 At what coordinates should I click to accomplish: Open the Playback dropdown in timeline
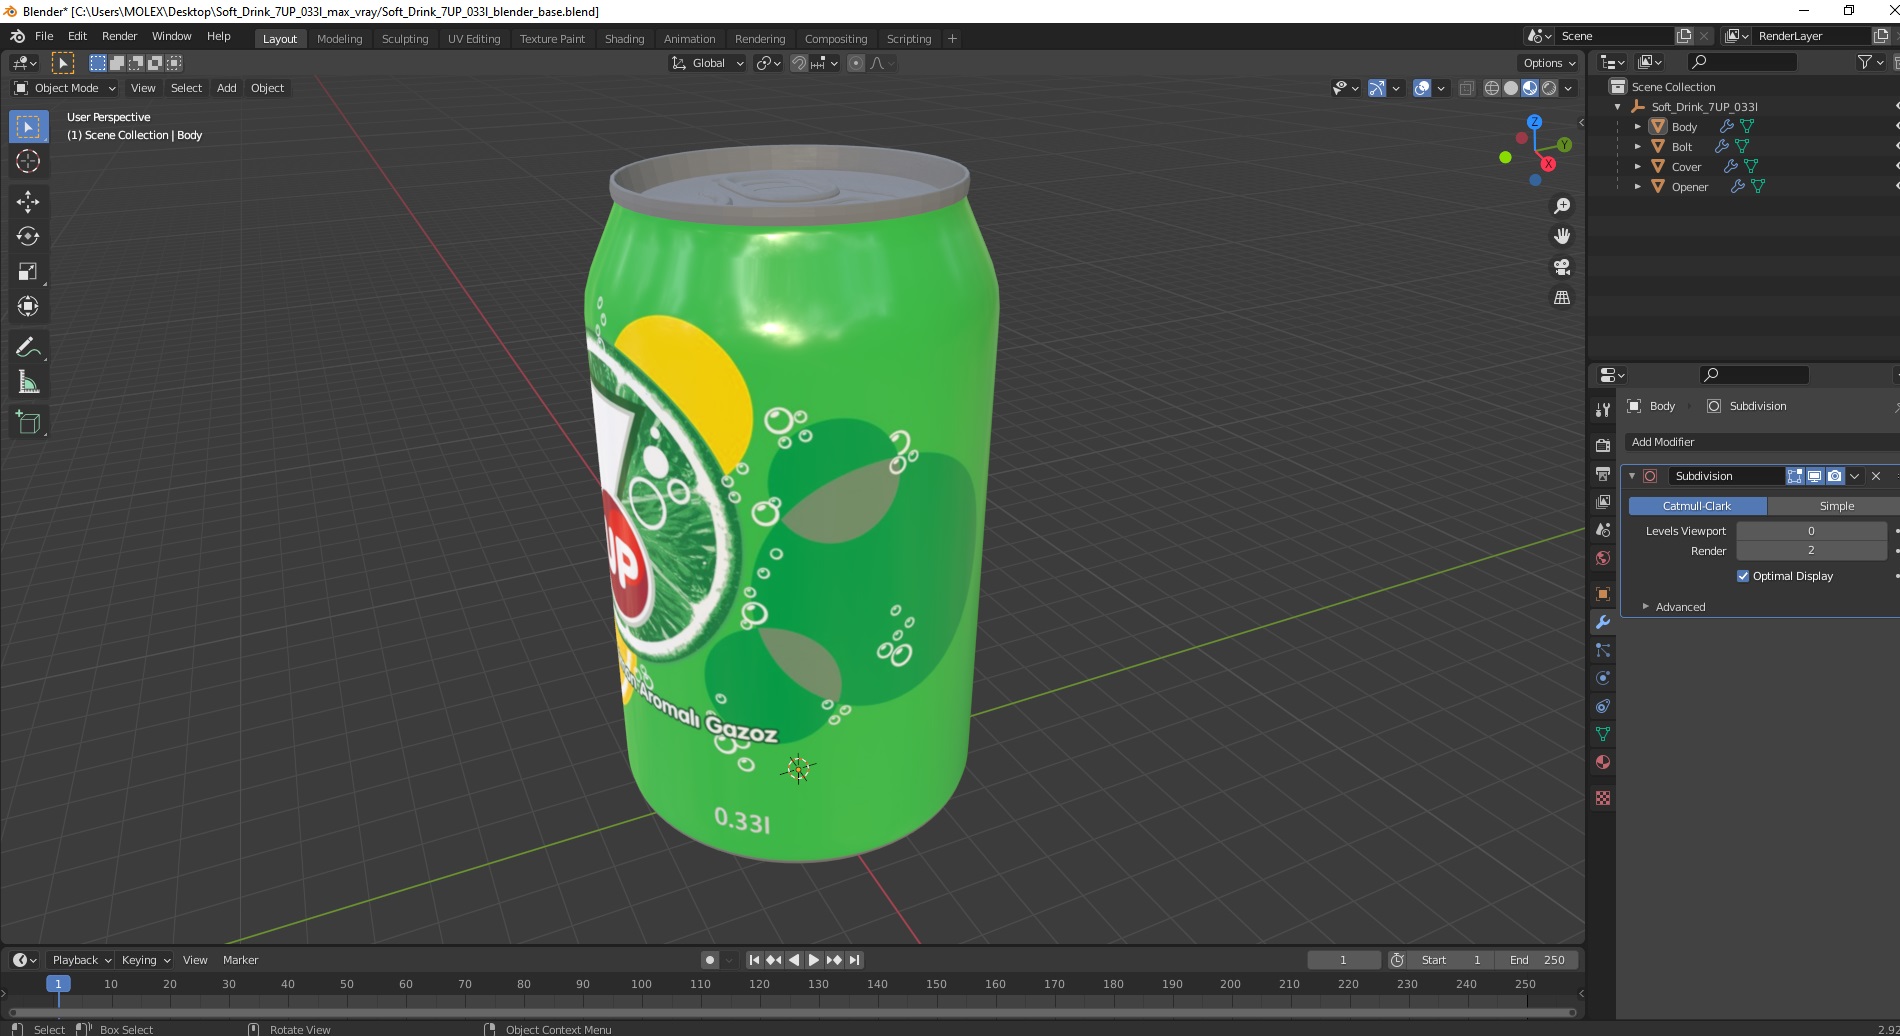[x=81, y=960]
